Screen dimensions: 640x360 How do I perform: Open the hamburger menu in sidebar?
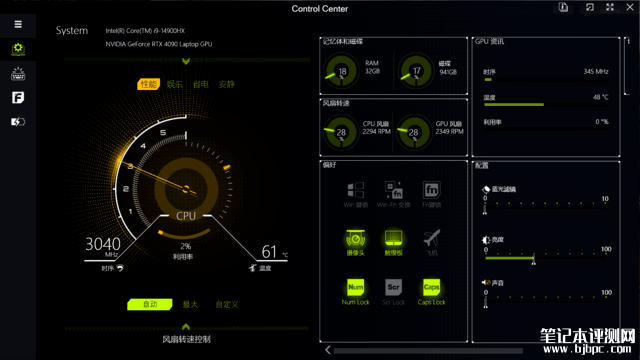(x=18, y=24)
